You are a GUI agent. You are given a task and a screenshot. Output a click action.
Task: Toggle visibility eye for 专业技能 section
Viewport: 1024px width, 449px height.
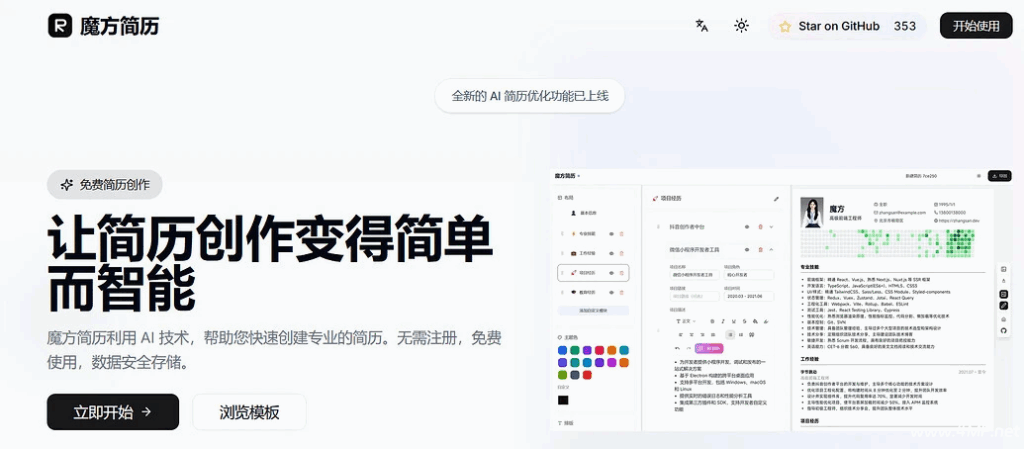point(611,234)
